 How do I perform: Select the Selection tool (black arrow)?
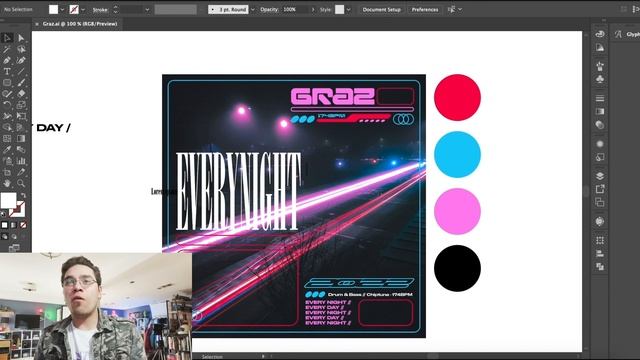7,38
